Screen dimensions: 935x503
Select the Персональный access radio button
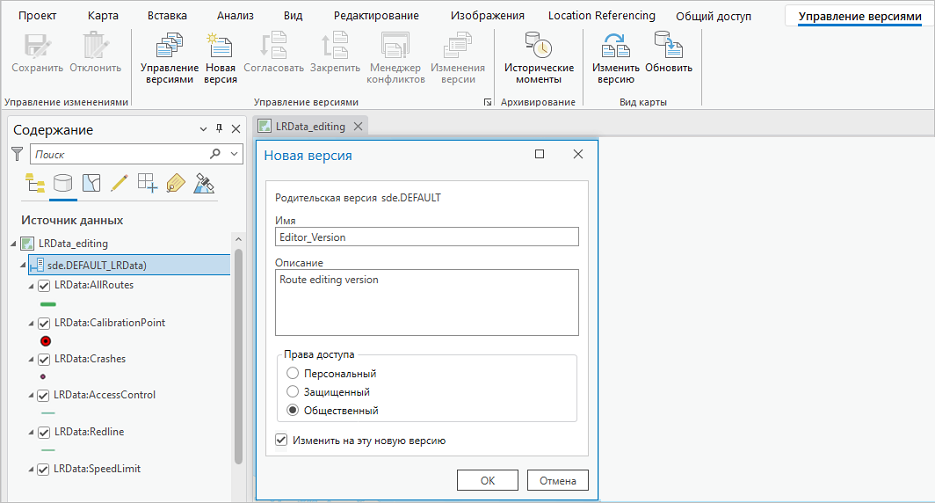point(293,373)
